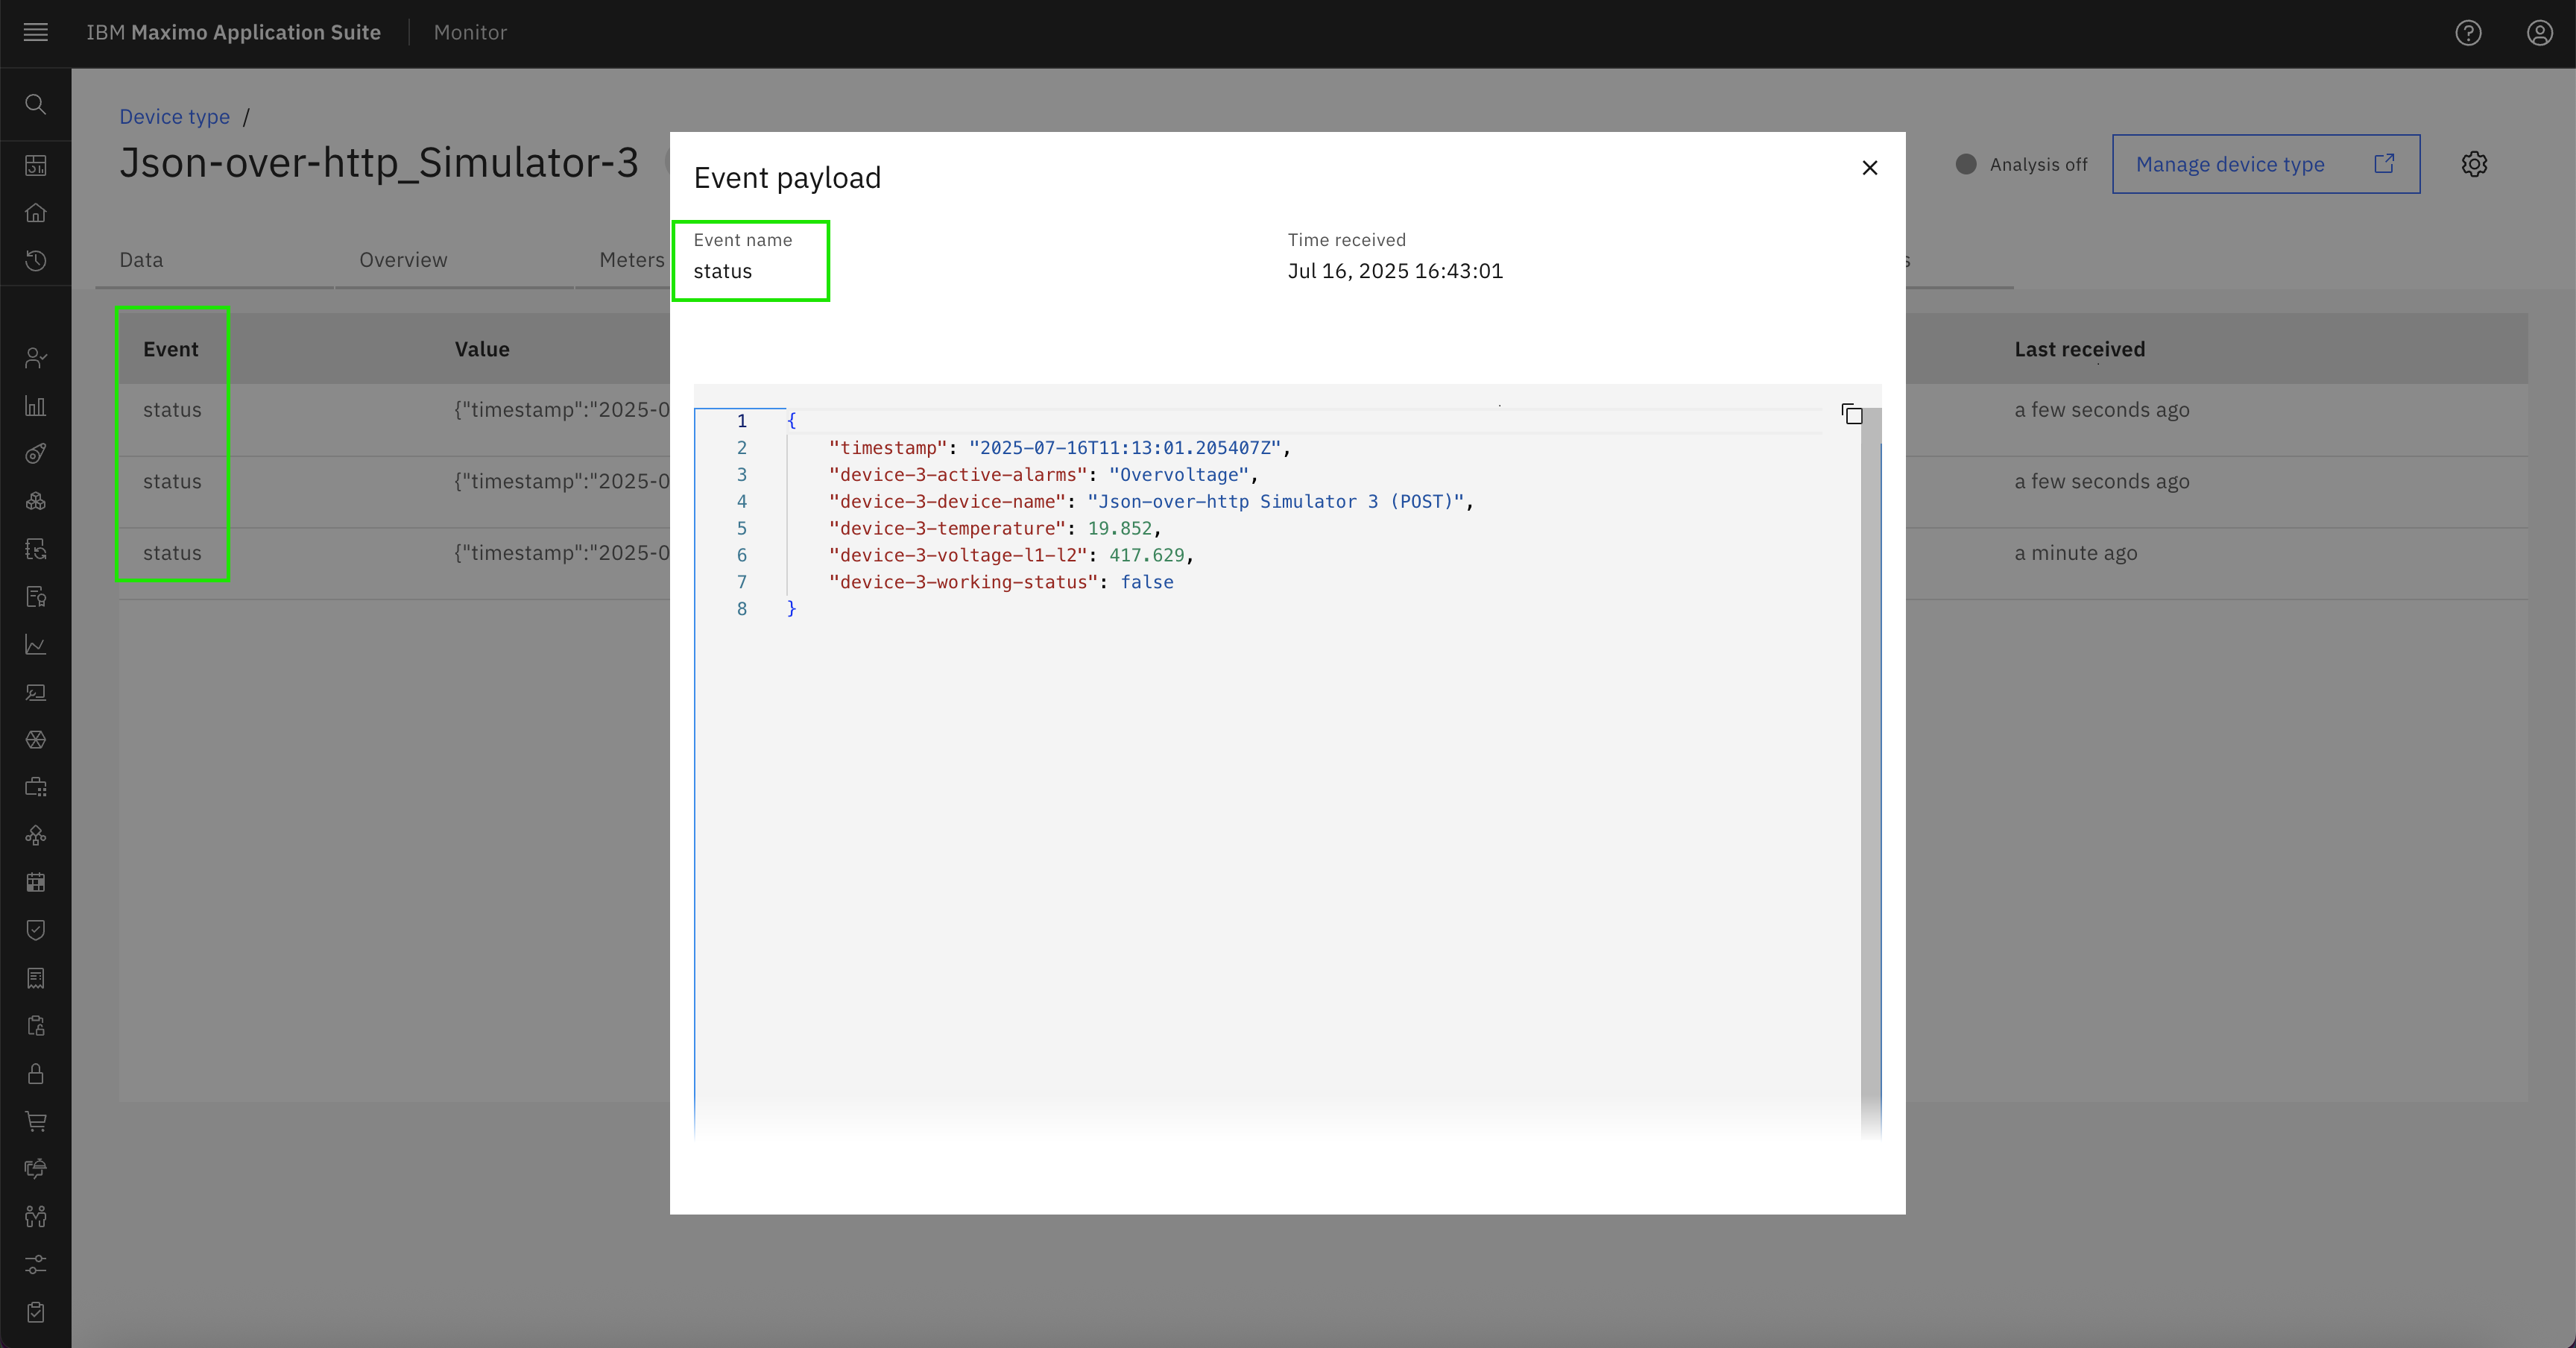Open device type settings gear

[2474, 164]
